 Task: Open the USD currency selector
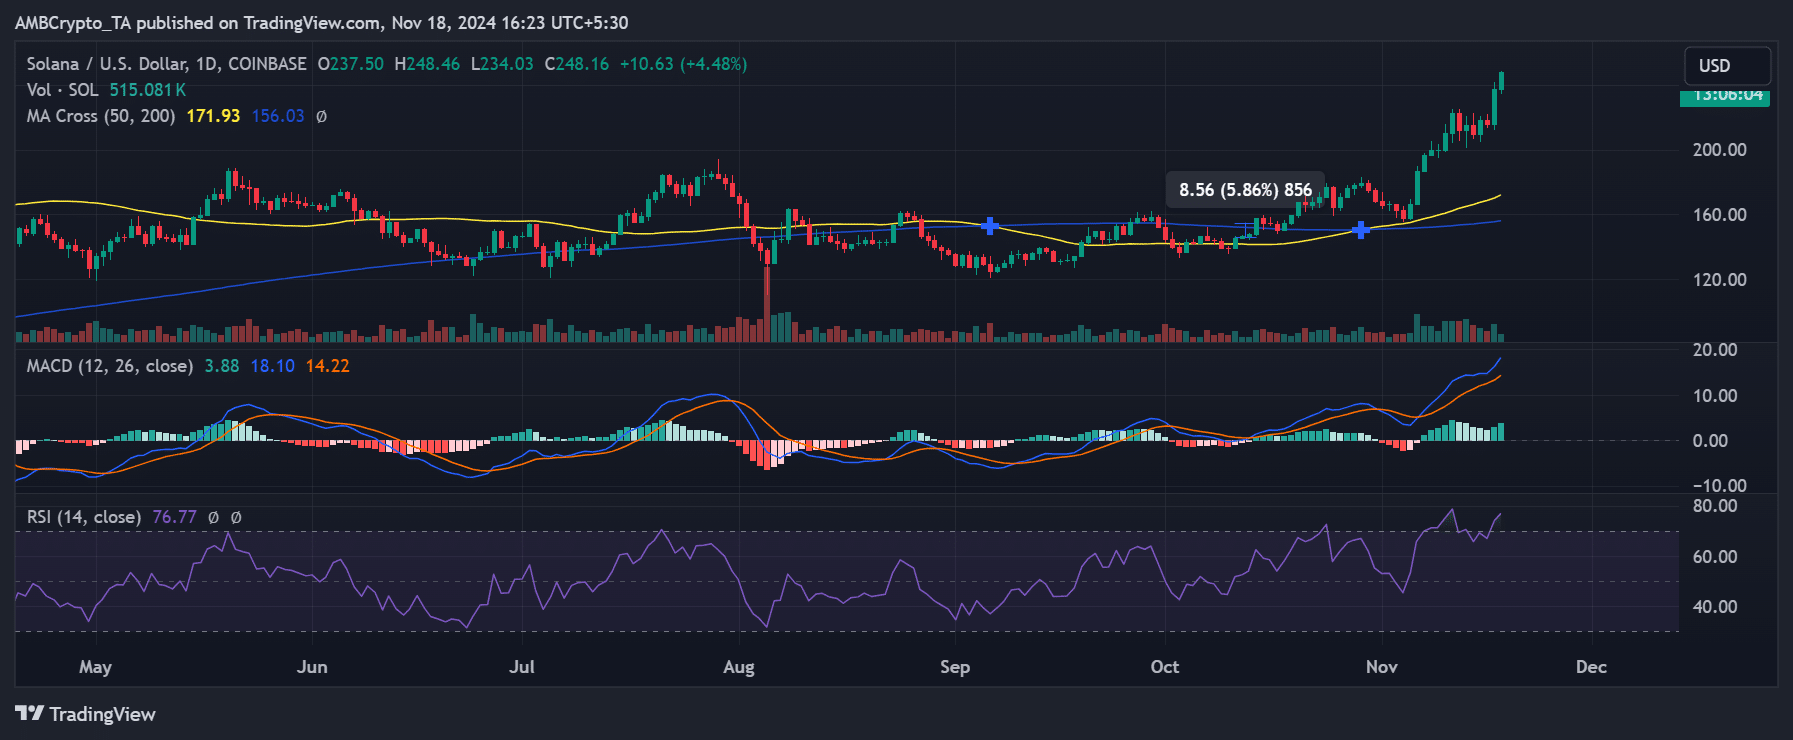tap(1727, 66)
